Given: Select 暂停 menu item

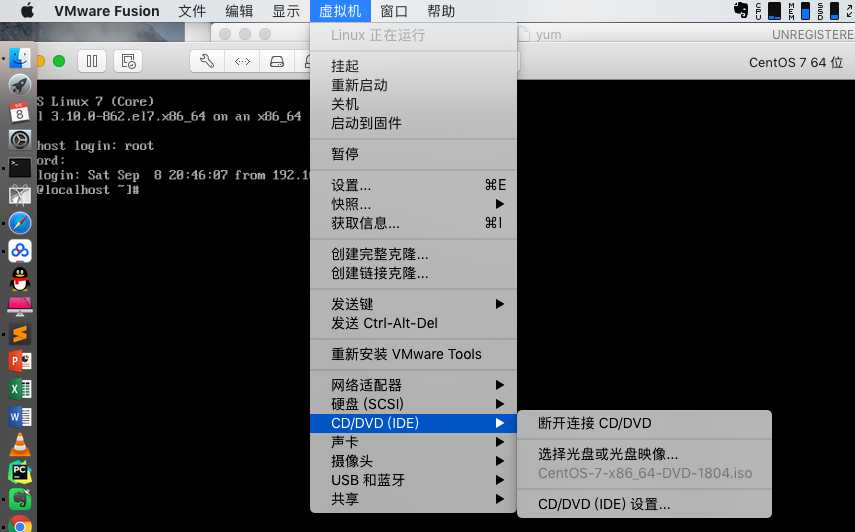Looking at the screenshot, I should [x=413, y=154].
